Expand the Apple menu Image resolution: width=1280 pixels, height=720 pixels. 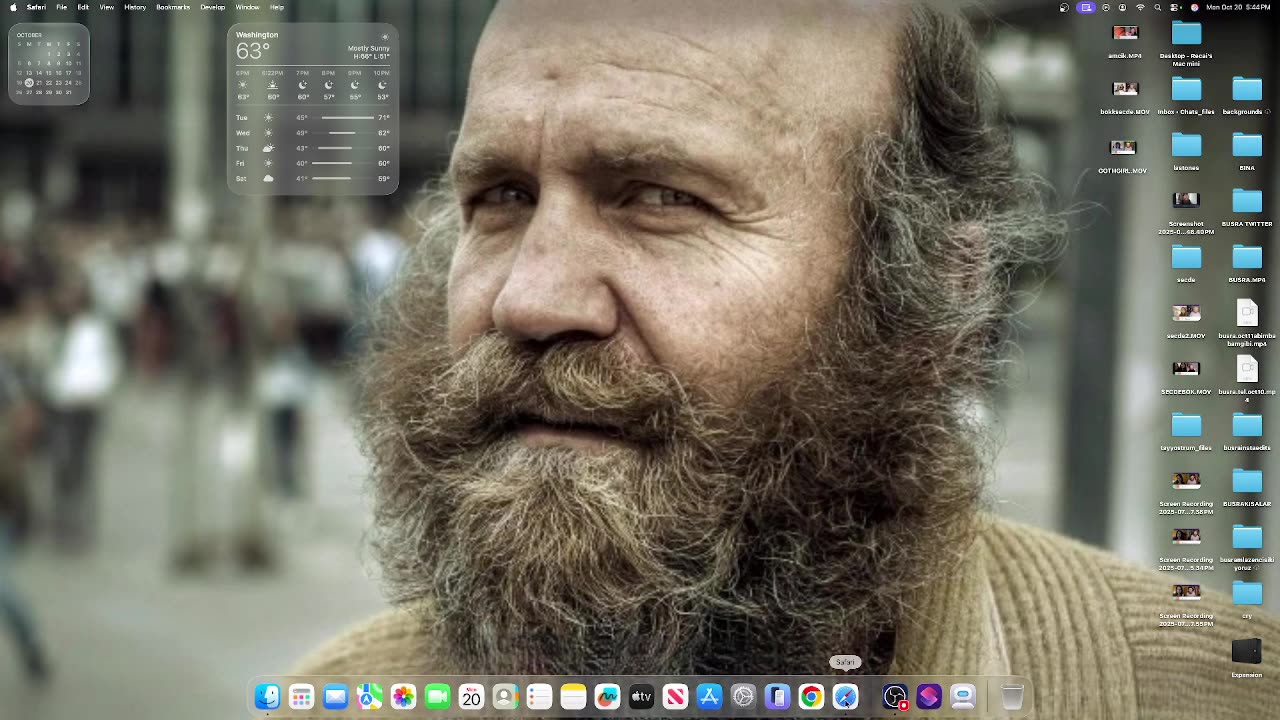point(12,7)
